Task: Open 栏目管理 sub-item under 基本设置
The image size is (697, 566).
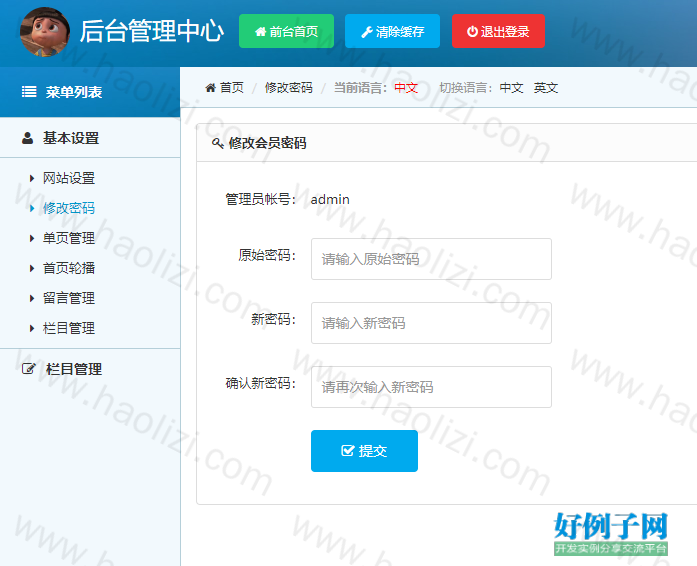Action: (69, 328)
